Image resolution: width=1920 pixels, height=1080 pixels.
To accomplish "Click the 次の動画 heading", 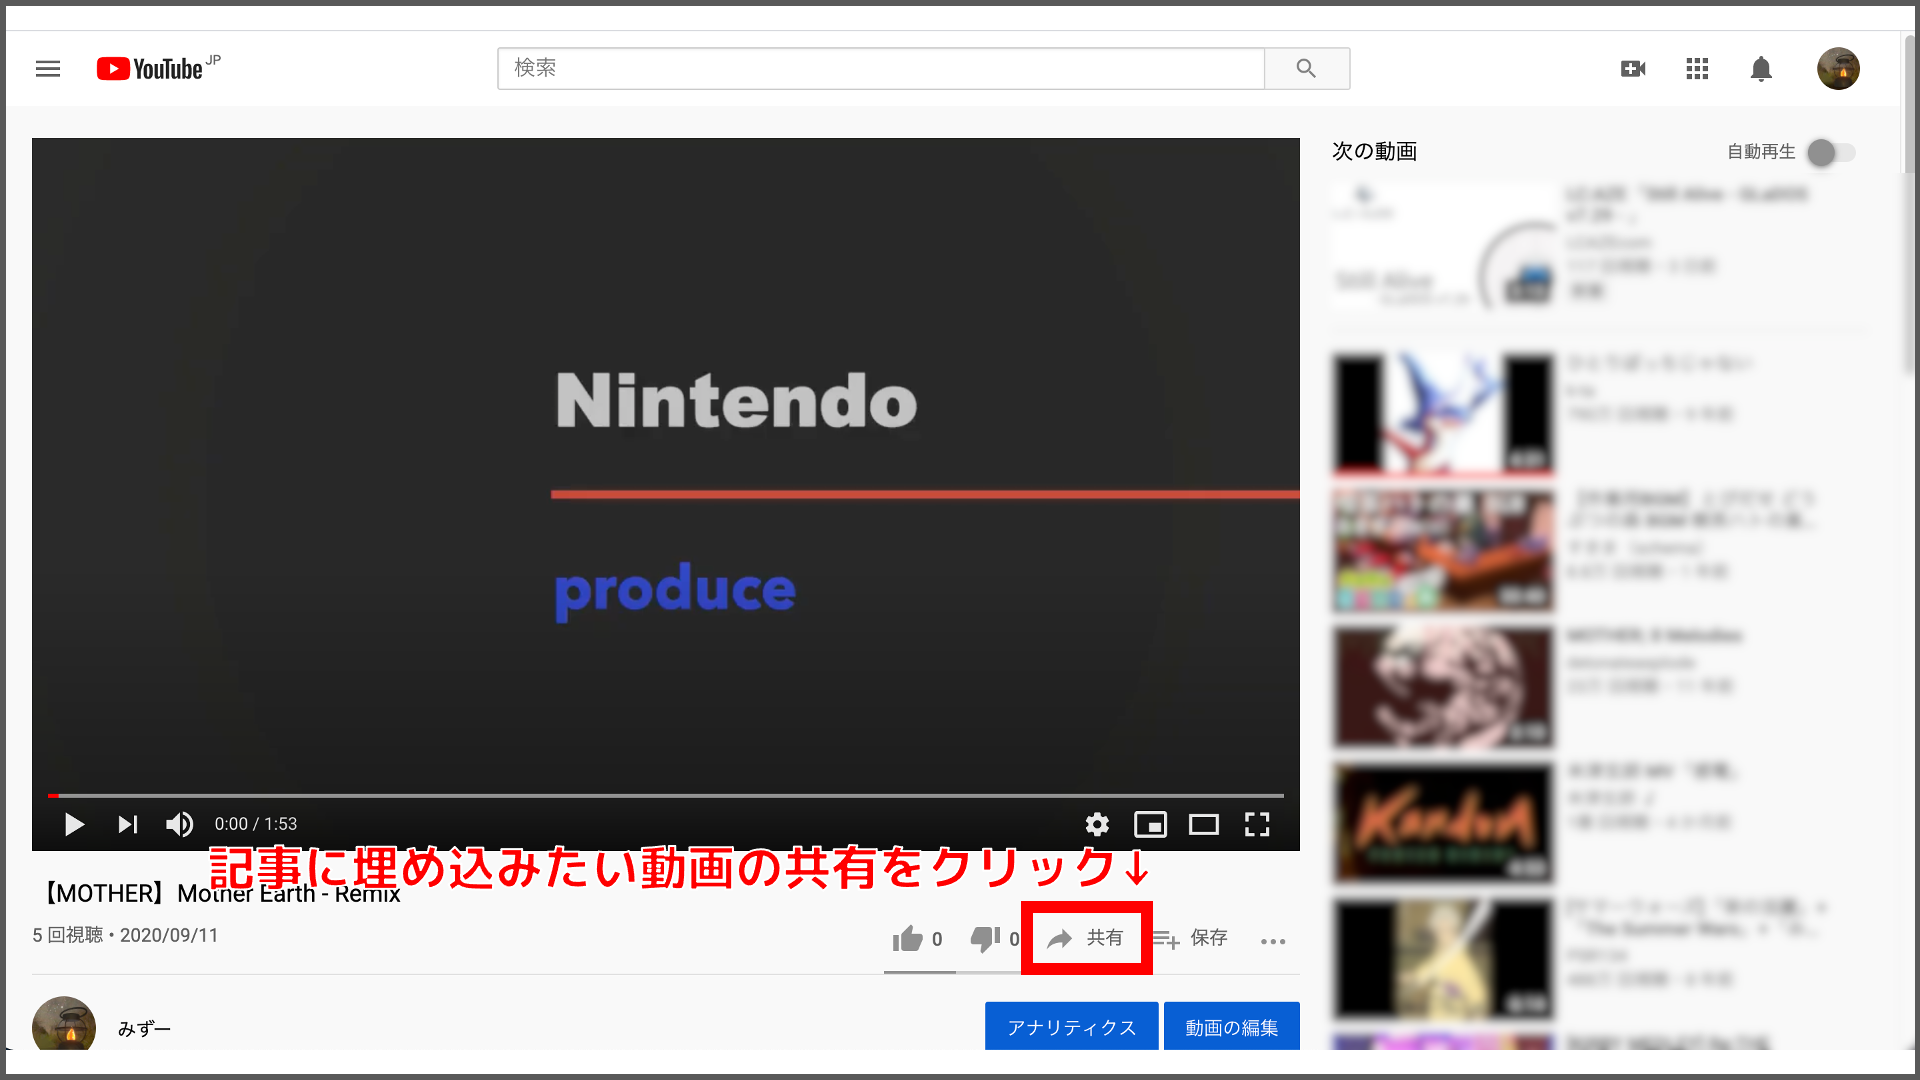I will [1375, 151].
